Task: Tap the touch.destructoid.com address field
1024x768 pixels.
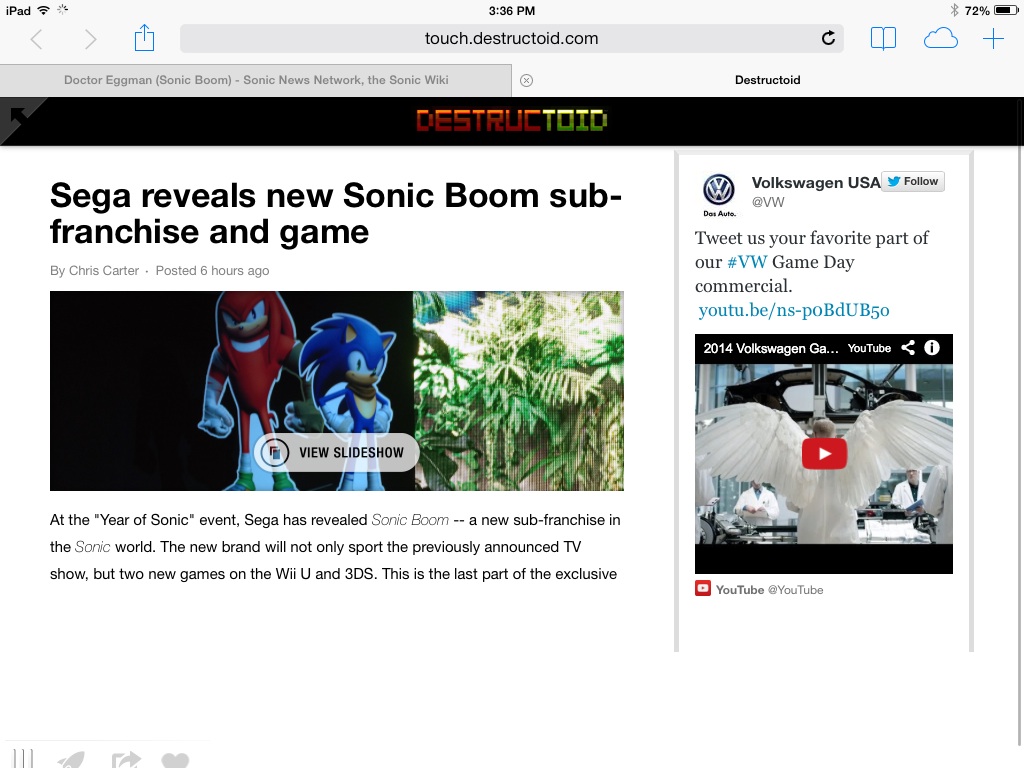Action: click(x=511, y=39)
